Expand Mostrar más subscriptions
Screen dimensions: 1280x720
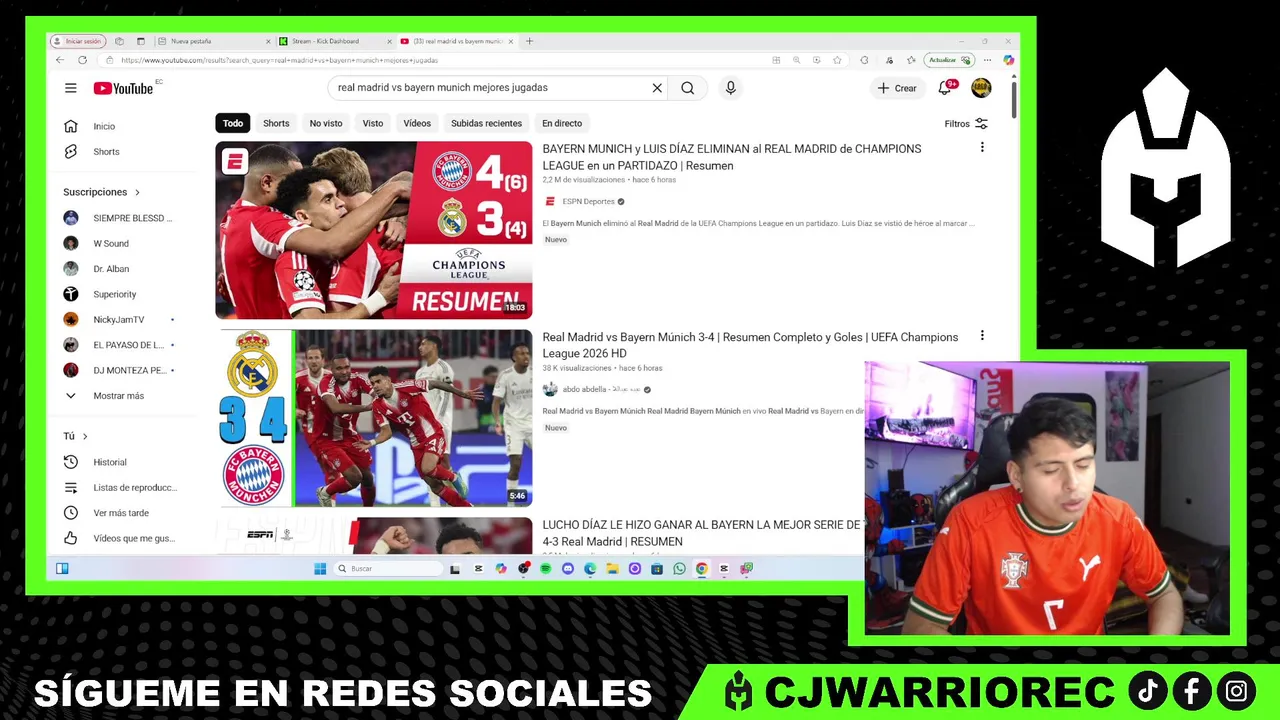105,396
